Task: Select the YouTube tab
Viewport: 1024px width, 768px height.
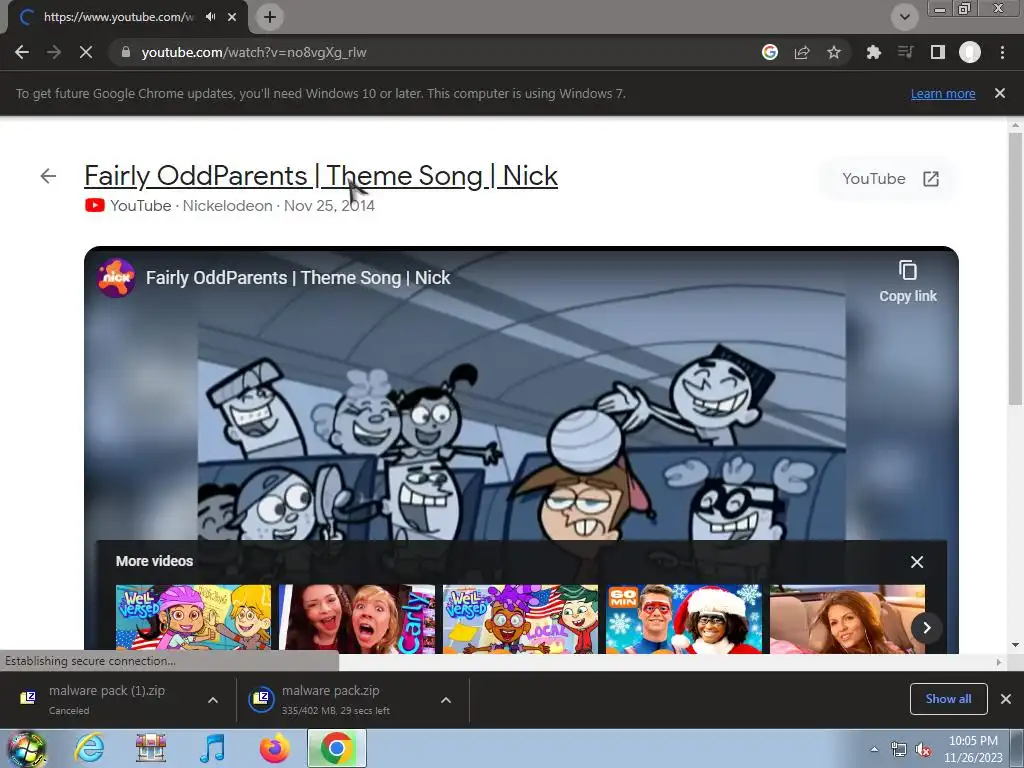Action: [118, 17]
